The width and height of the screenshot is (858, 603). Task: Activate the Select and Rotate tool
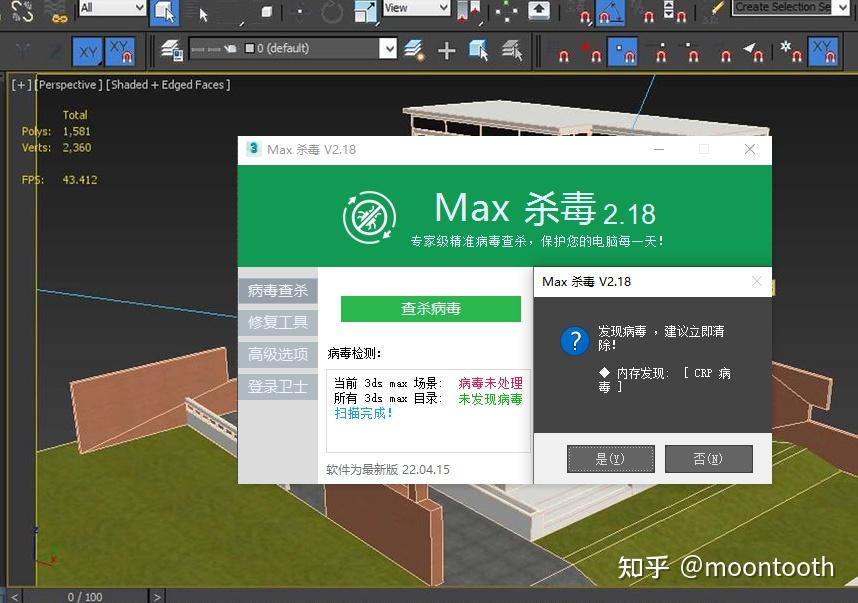[330, 12]
